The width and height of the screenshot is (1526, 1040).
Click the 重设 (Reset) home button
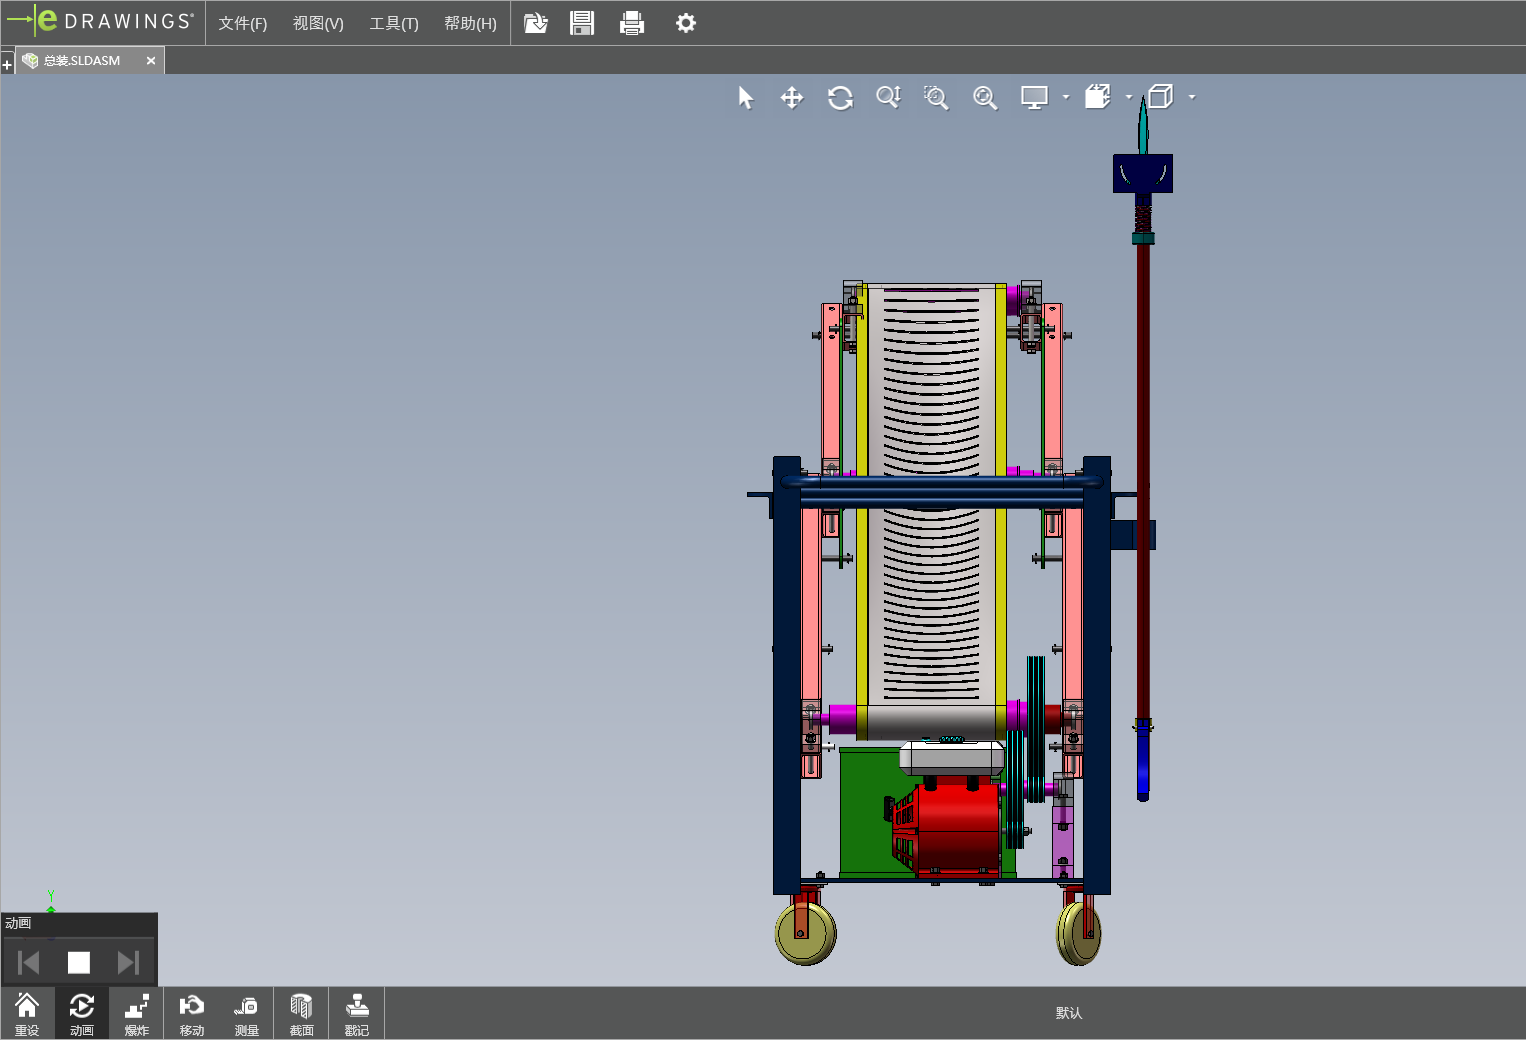tap(27, 1014)
